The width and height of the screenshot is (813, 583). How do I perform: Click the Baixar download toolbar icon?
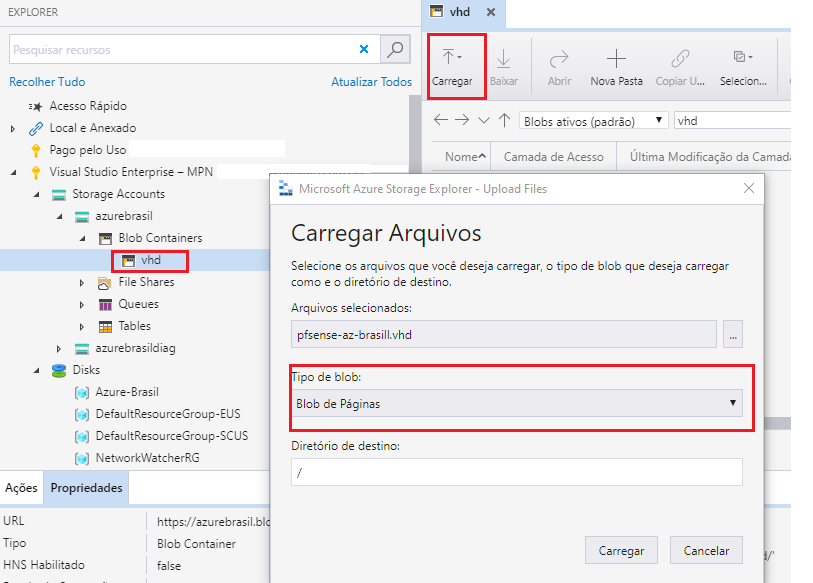tap(503, 59)
